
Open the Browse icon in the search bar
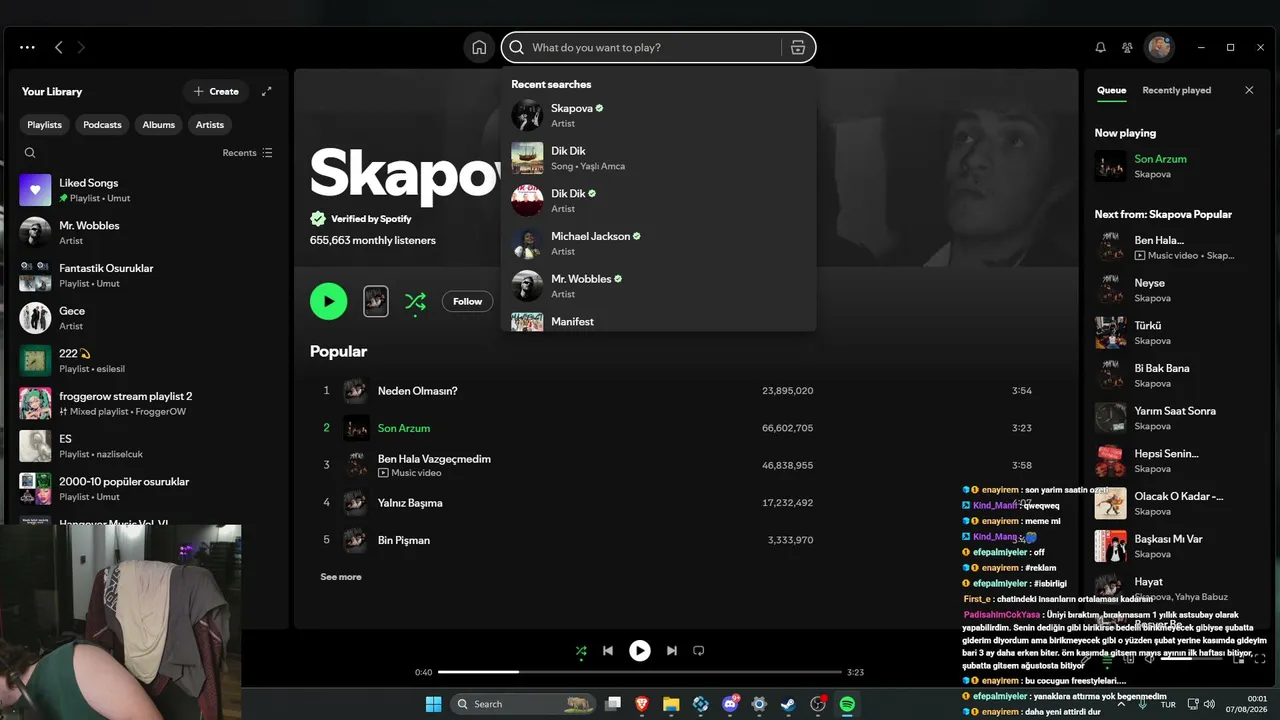pos(798,47)
